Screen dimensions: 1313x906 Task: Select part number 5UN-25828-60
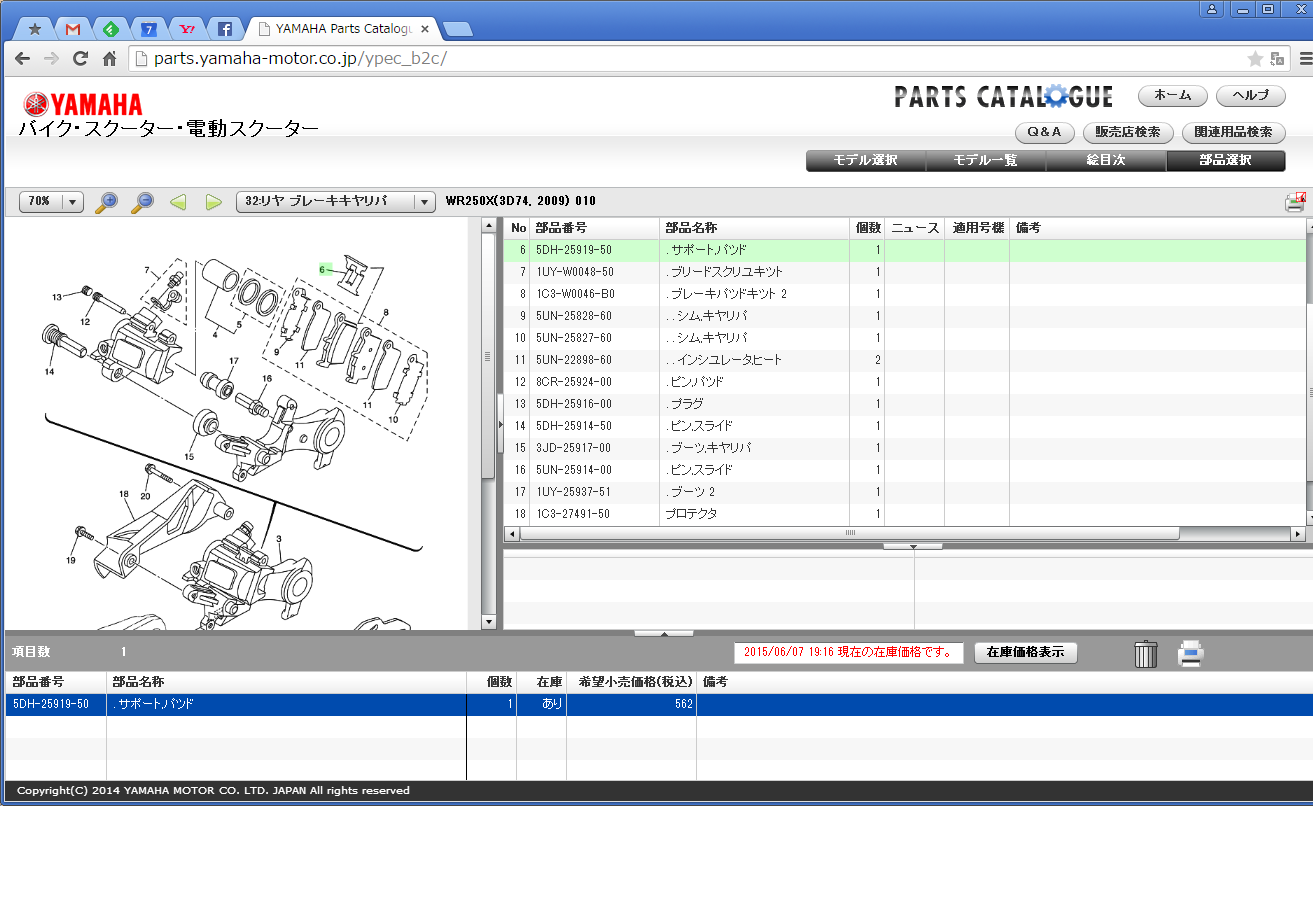573,316
